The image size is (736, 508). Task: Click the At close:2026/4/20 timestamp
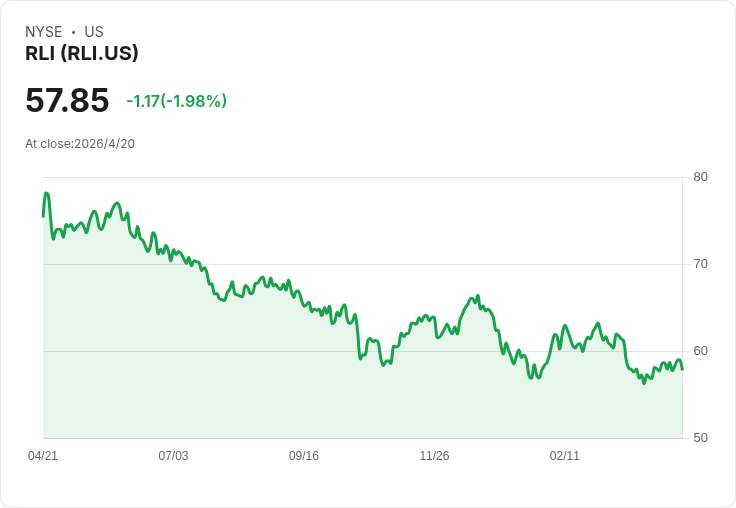(x=80, y=144)
